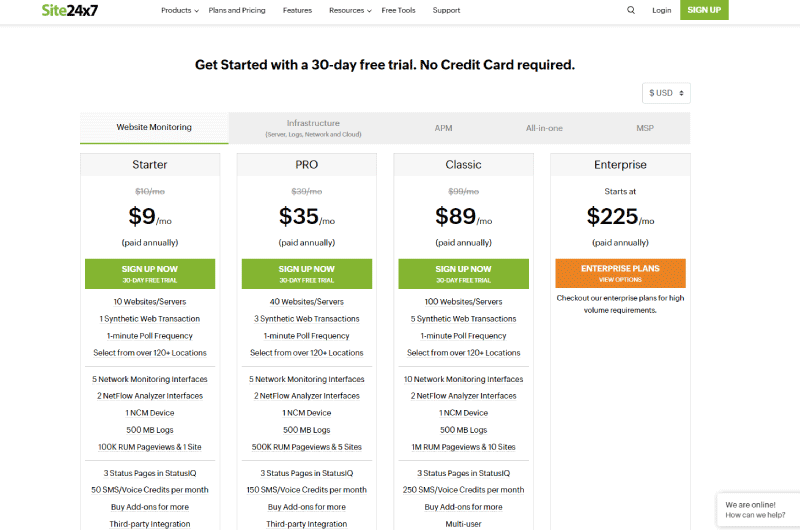Screen dimensions: 800x530
Task: Click 'Select from over 120+ Locations' in Starter
Action: (x=150, y=352)
